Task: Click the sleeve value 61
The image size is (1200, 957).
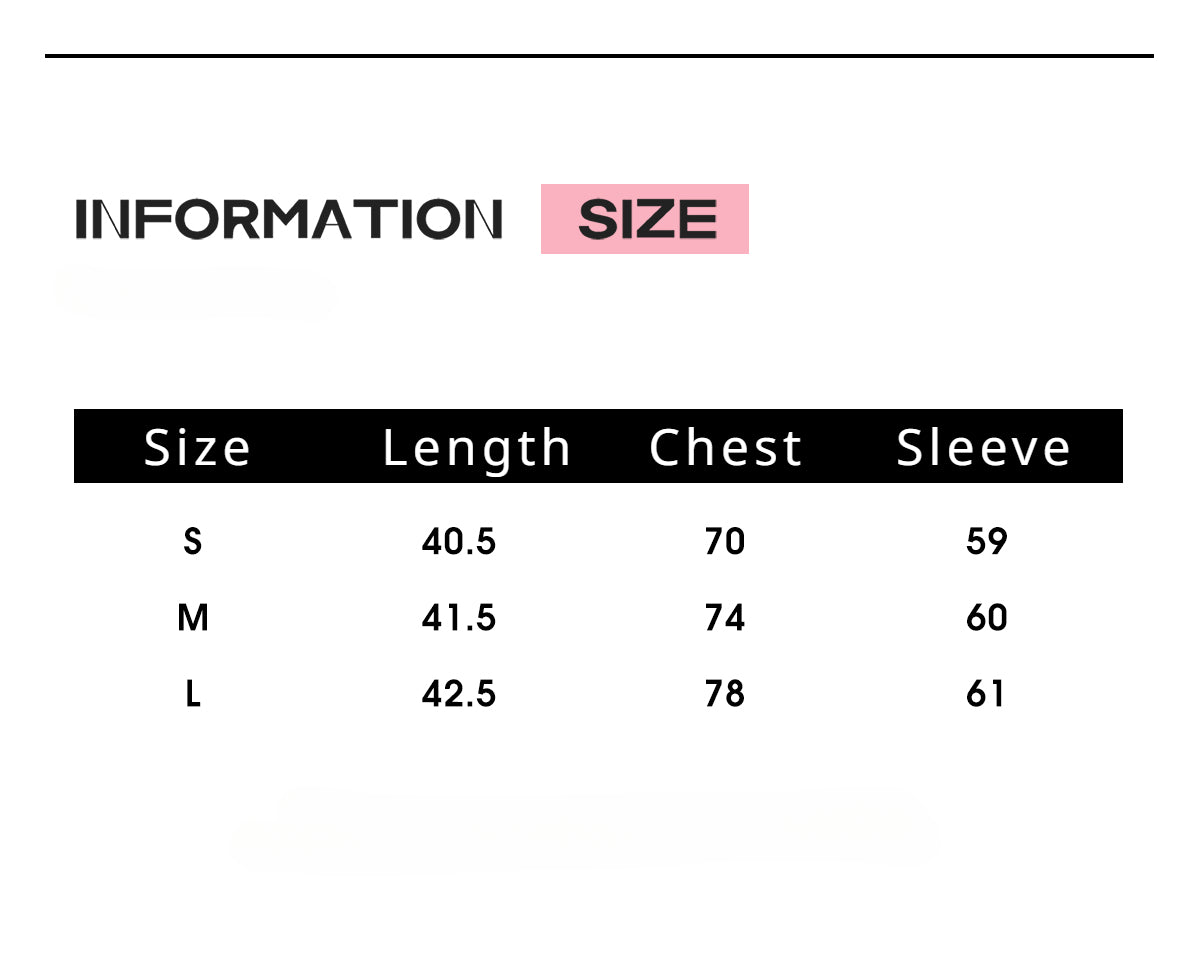Action: tap(985, 694)
